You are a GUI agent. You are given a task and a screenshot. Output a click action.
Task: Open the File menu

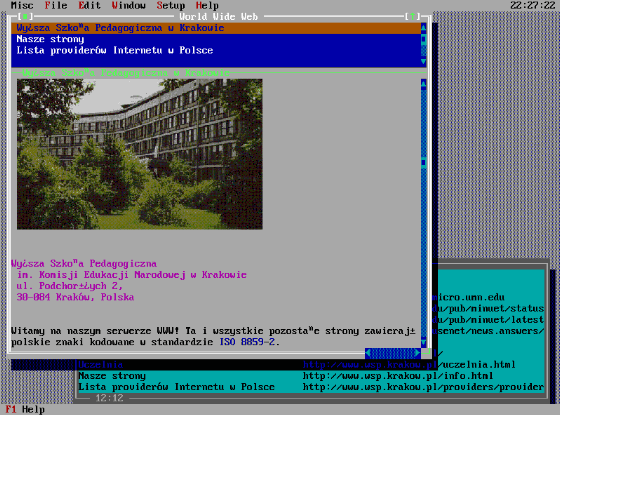click(56, 5)
